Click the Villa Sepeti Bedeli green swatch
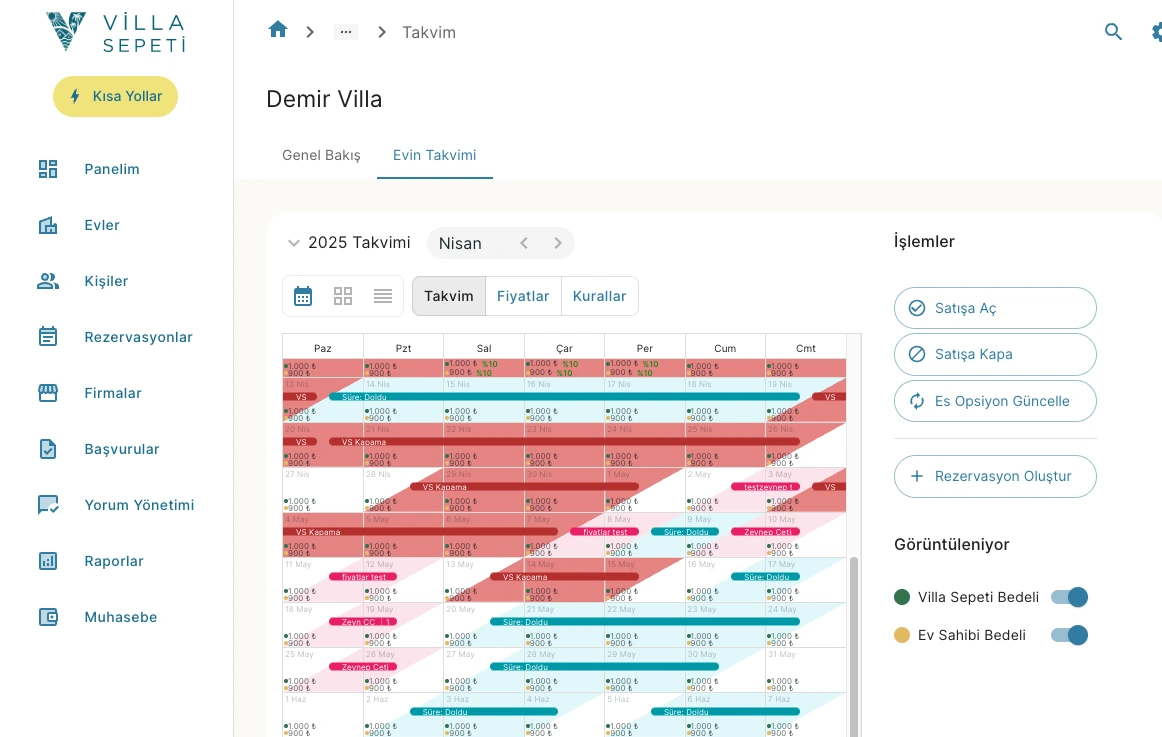Screen dimensions: 1162x737 (x=902, y=597)
